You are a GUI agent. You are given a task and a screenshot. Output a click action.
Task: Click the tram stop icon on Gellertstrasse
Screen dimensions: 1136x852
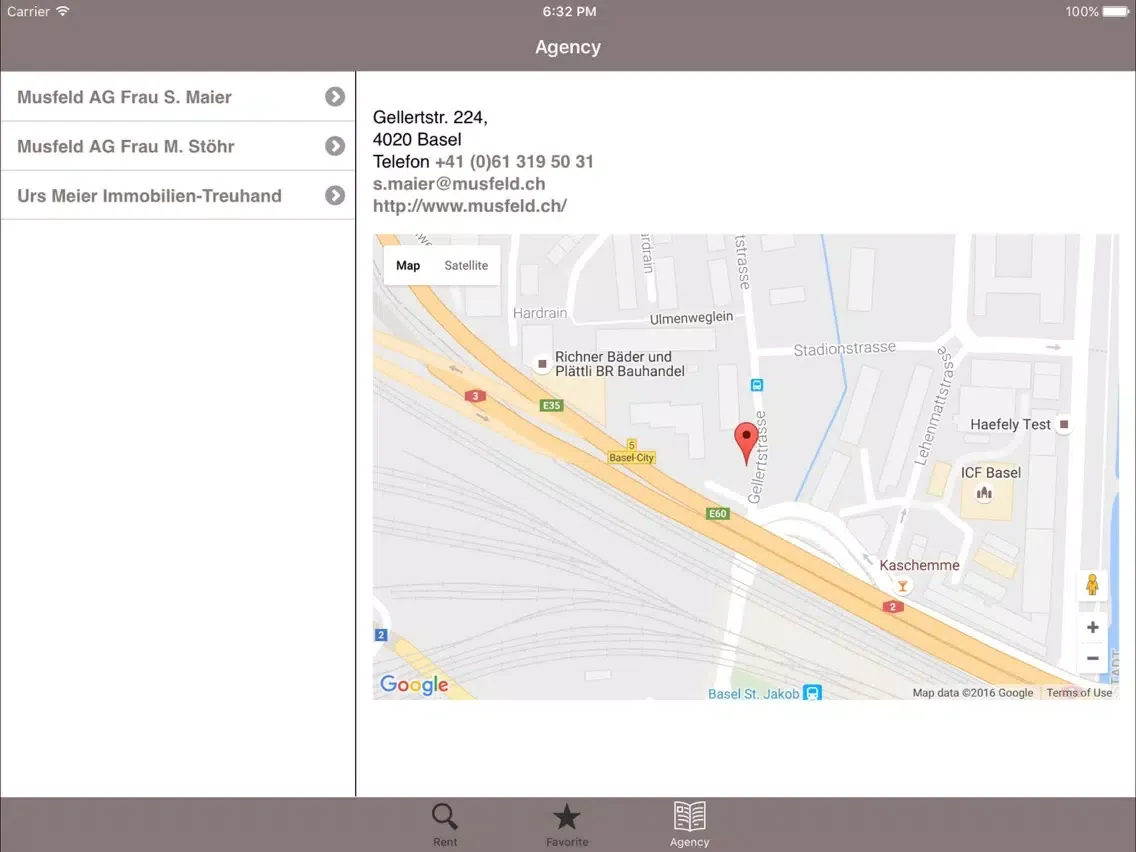click(x=756, y=385)
